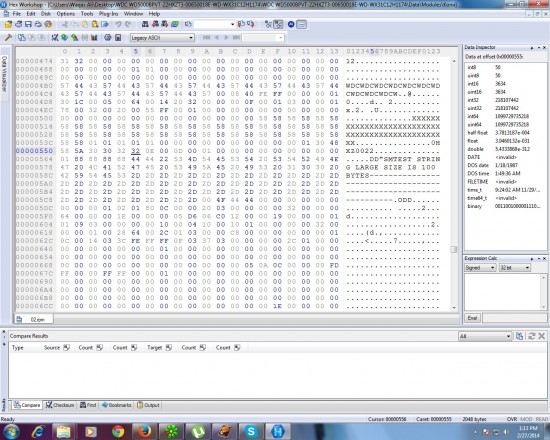Toggle the selected pane button beside blue circle
The width and height of the screenshot is (550, 440).
coord(301,24)
